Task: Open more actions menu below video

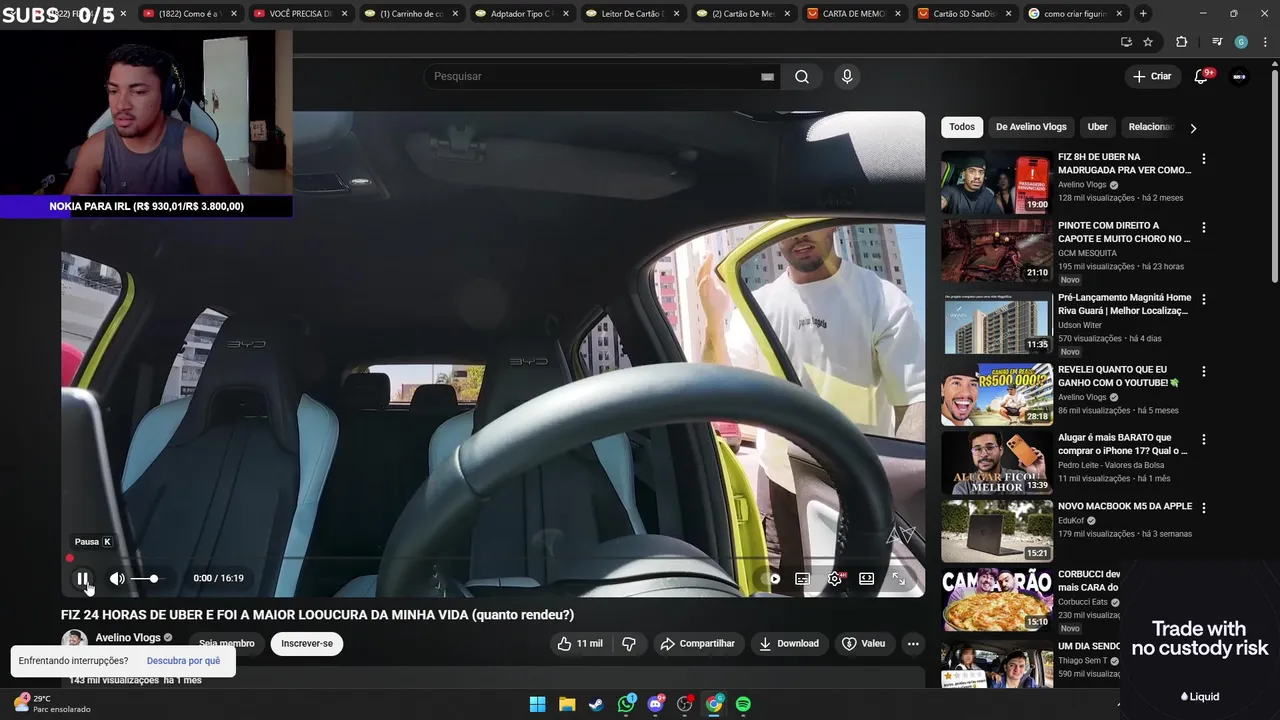Action: 913,644
